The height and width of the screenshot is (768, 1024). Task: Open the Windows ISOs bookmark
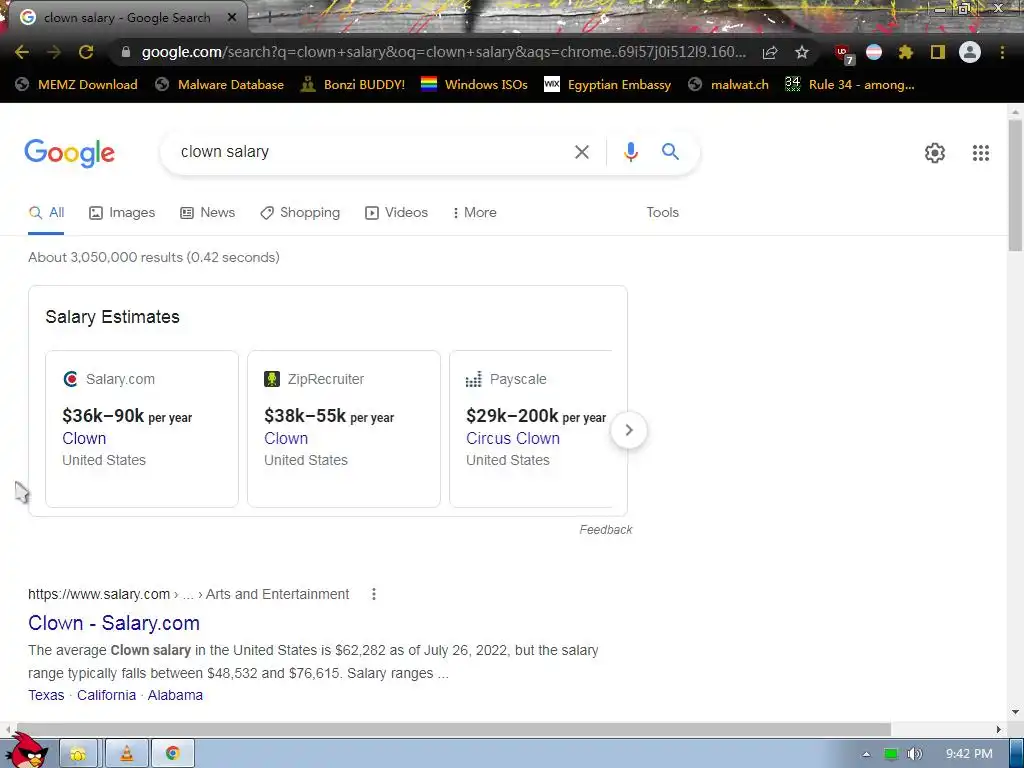474,84
